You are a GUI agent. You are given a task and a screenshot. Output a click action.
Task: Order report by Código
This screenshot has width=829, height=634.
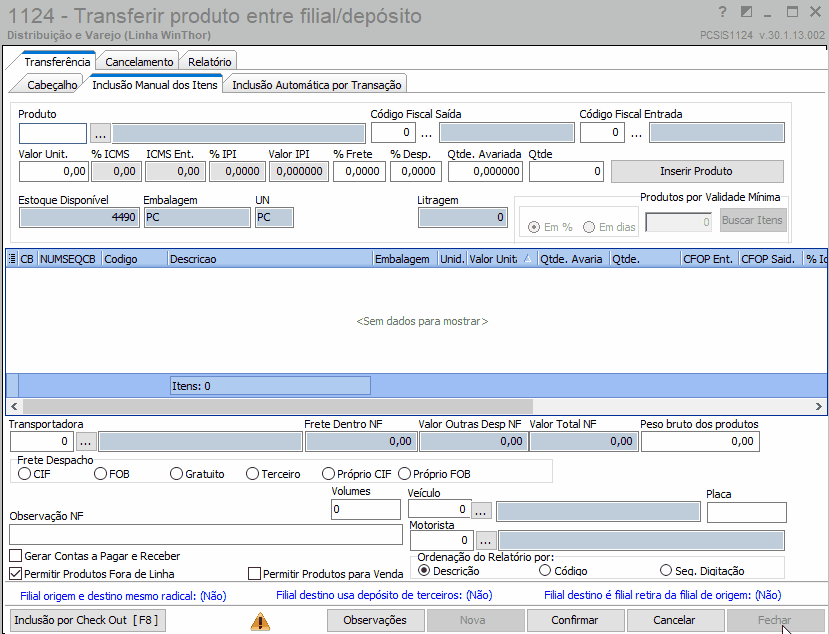[x=545, y=571]
